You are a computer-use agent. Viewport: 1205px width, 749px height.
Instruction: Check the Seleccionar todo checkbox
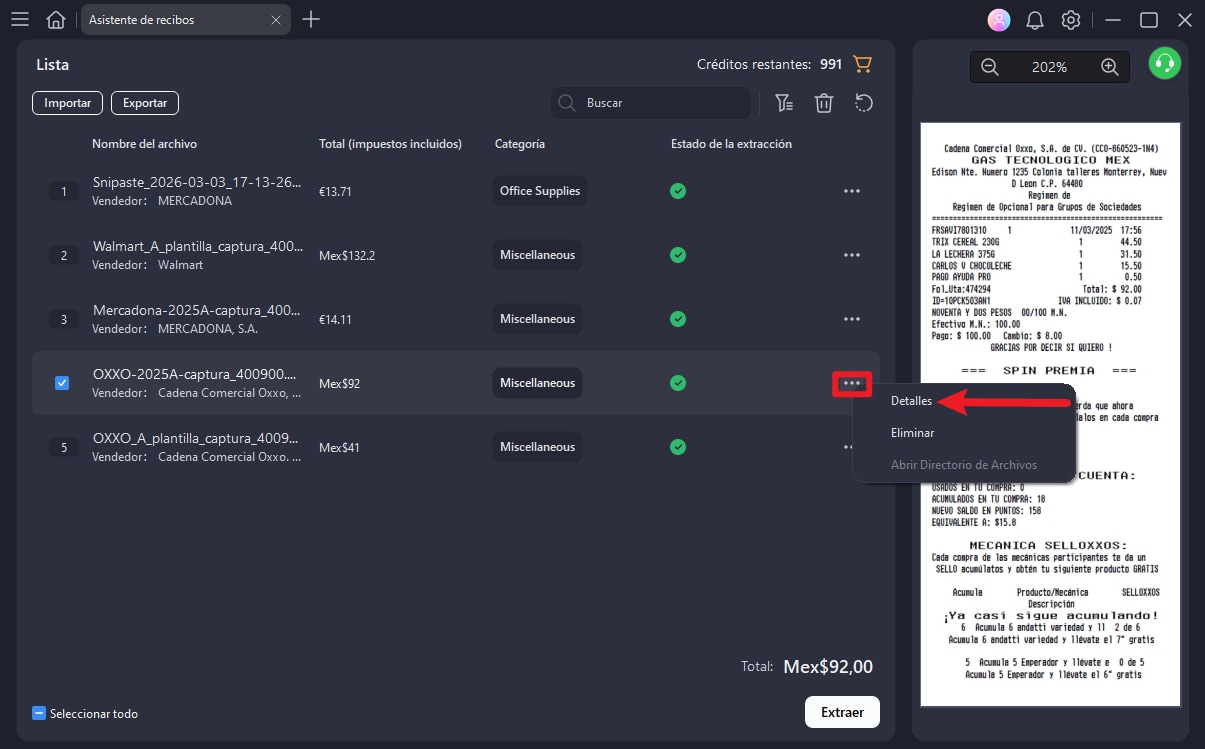38,712
